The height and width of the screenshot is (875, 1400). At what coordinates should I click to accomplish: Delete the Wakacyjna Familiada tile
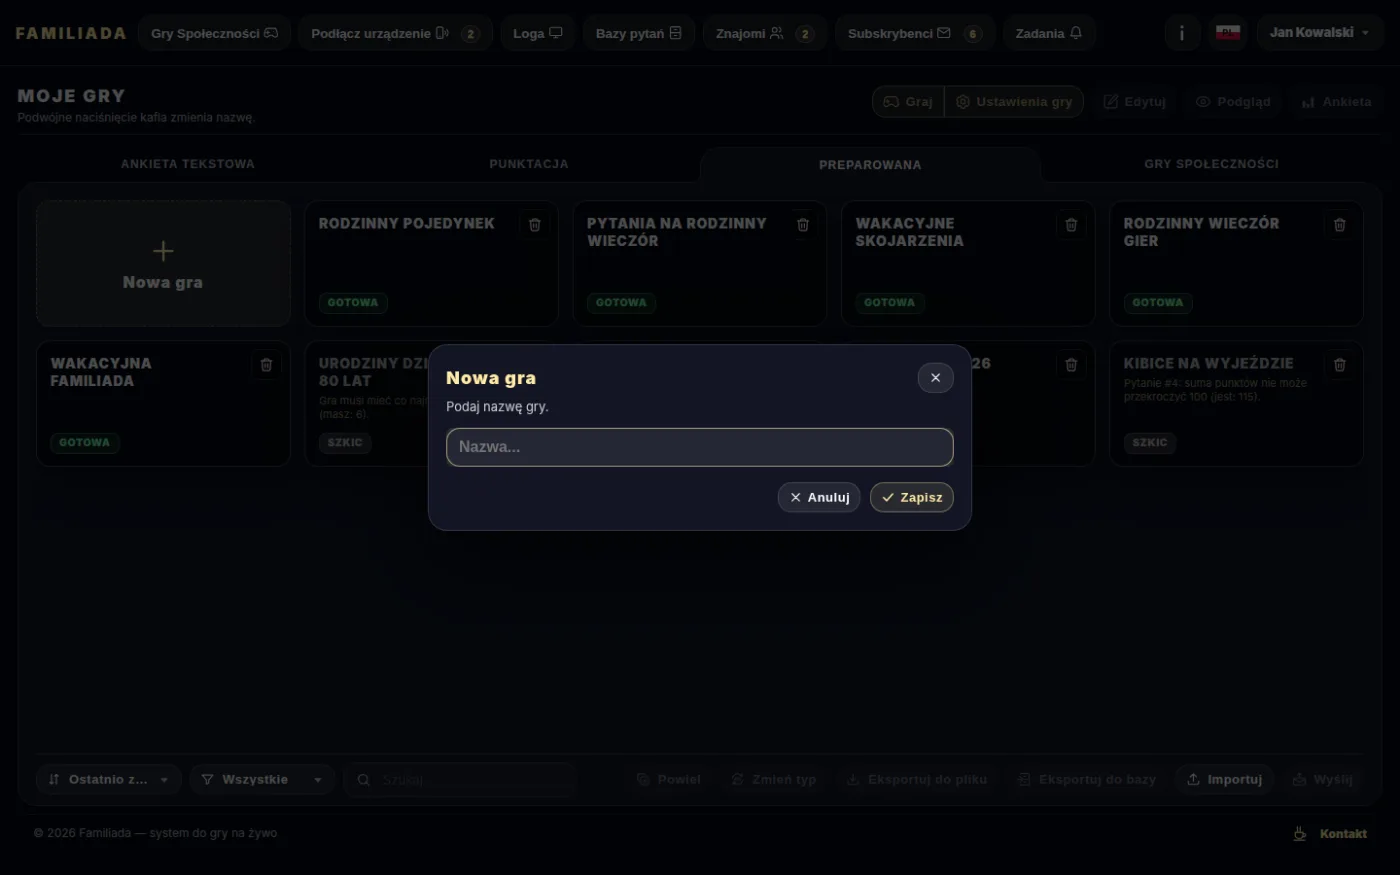coord(266,365)
